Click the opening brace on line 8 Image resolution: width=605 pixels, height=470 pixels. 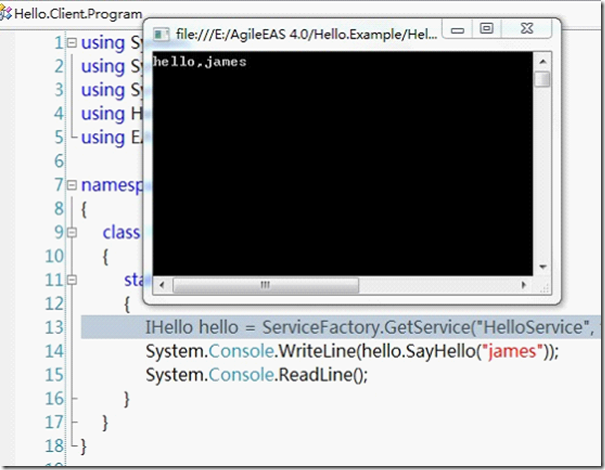[84, 210]
